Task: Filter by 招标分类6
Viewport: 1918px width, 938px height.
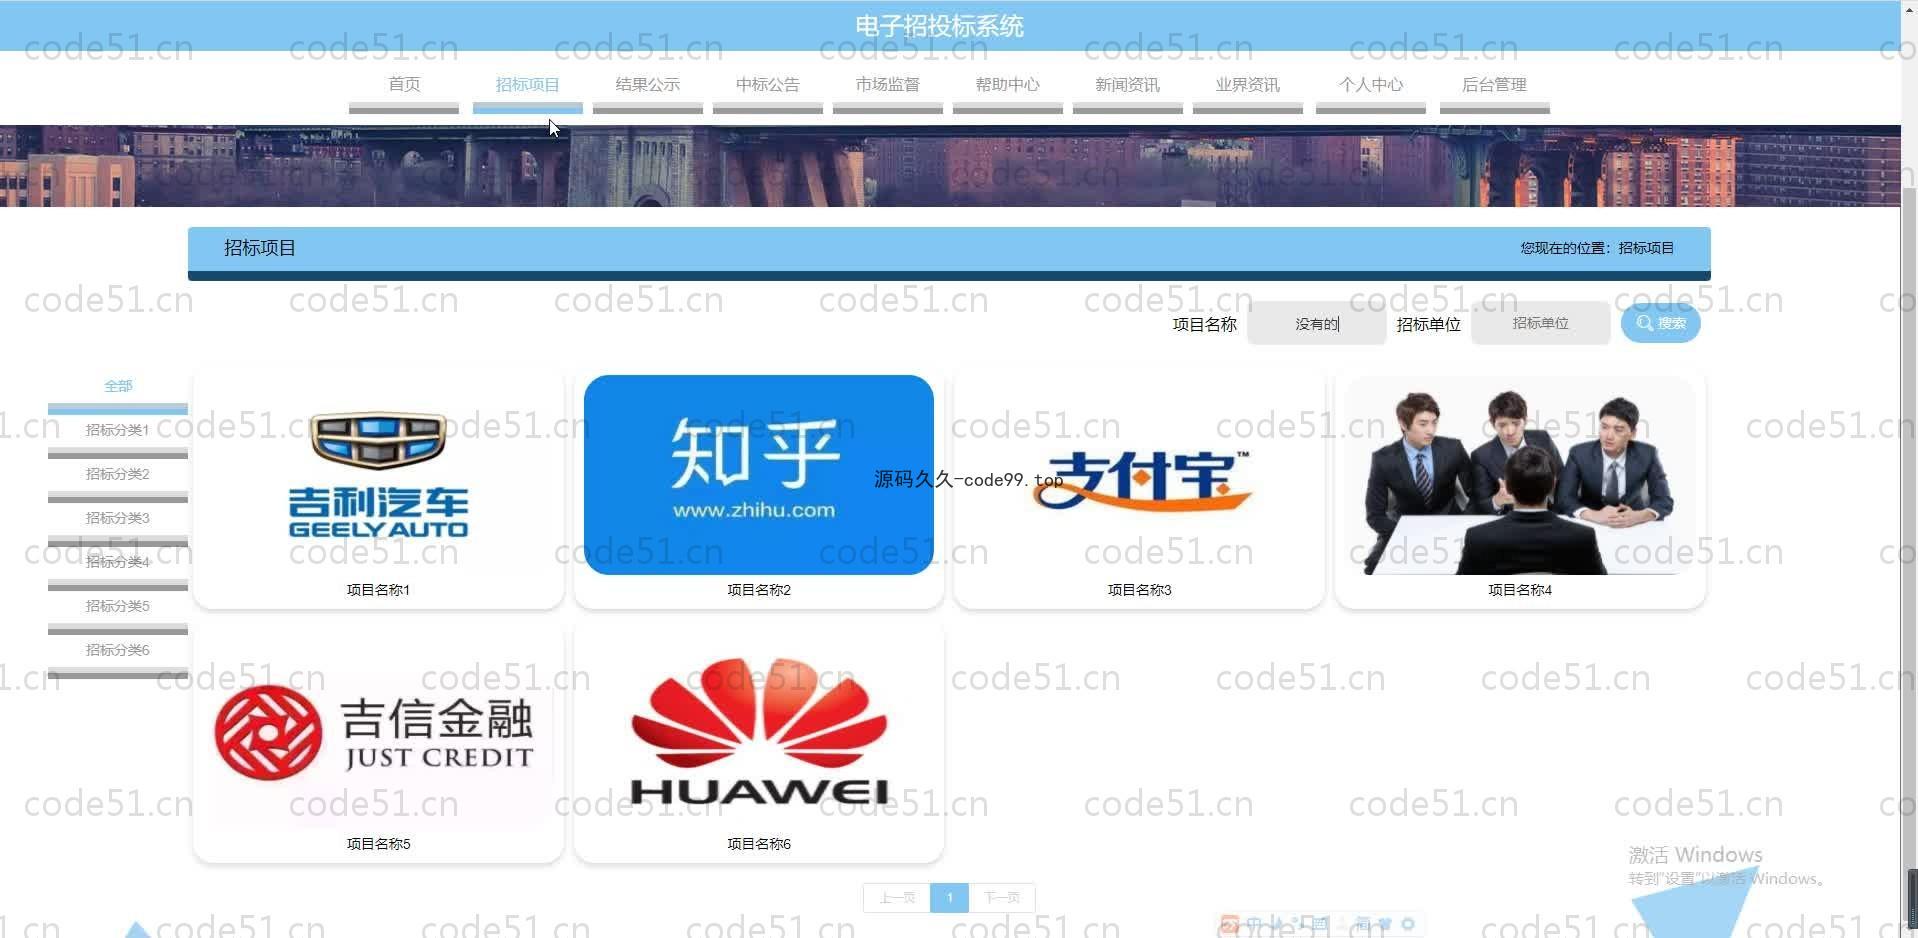Action: 118,650
